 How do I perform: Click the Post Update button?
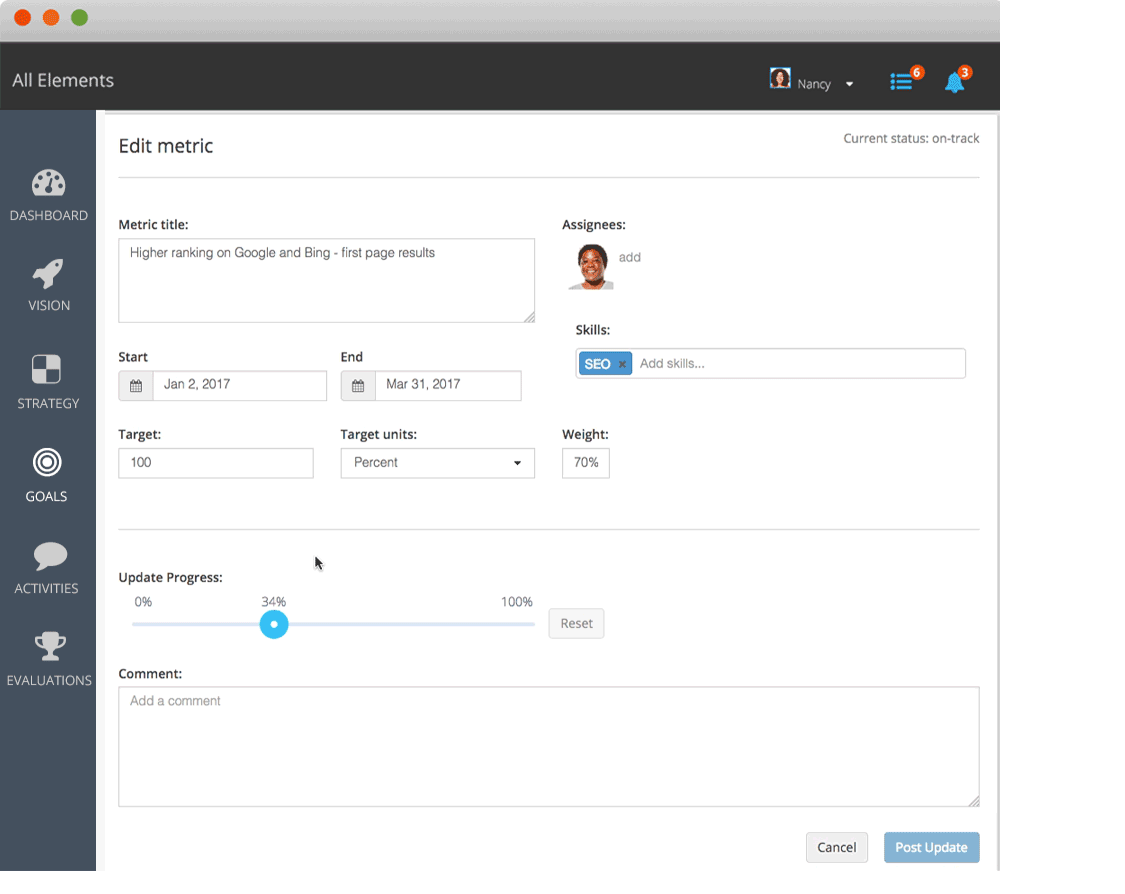tap(931, 847)
